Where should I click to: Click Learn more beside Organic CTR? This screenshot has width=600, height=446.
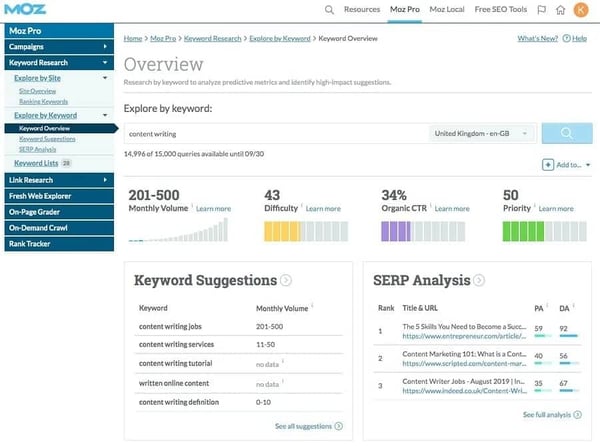(x=452, y=209)
